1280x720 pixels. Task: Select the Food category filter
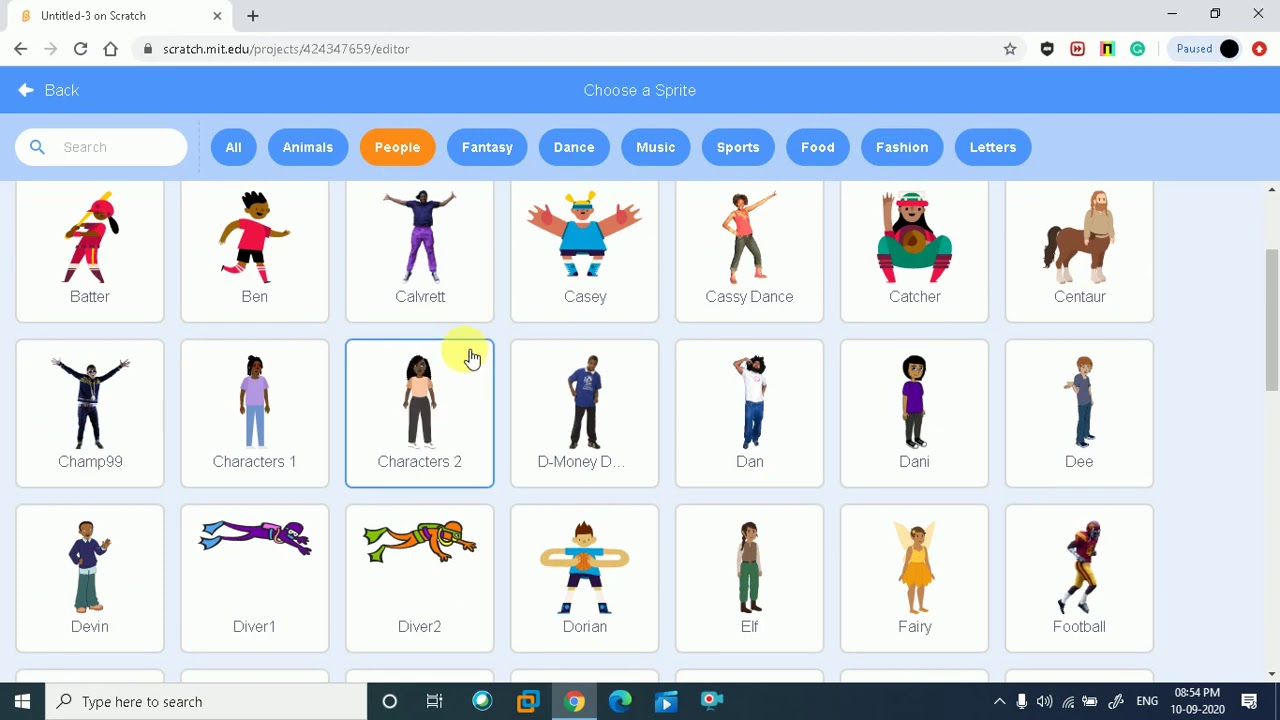click(817, 147)
